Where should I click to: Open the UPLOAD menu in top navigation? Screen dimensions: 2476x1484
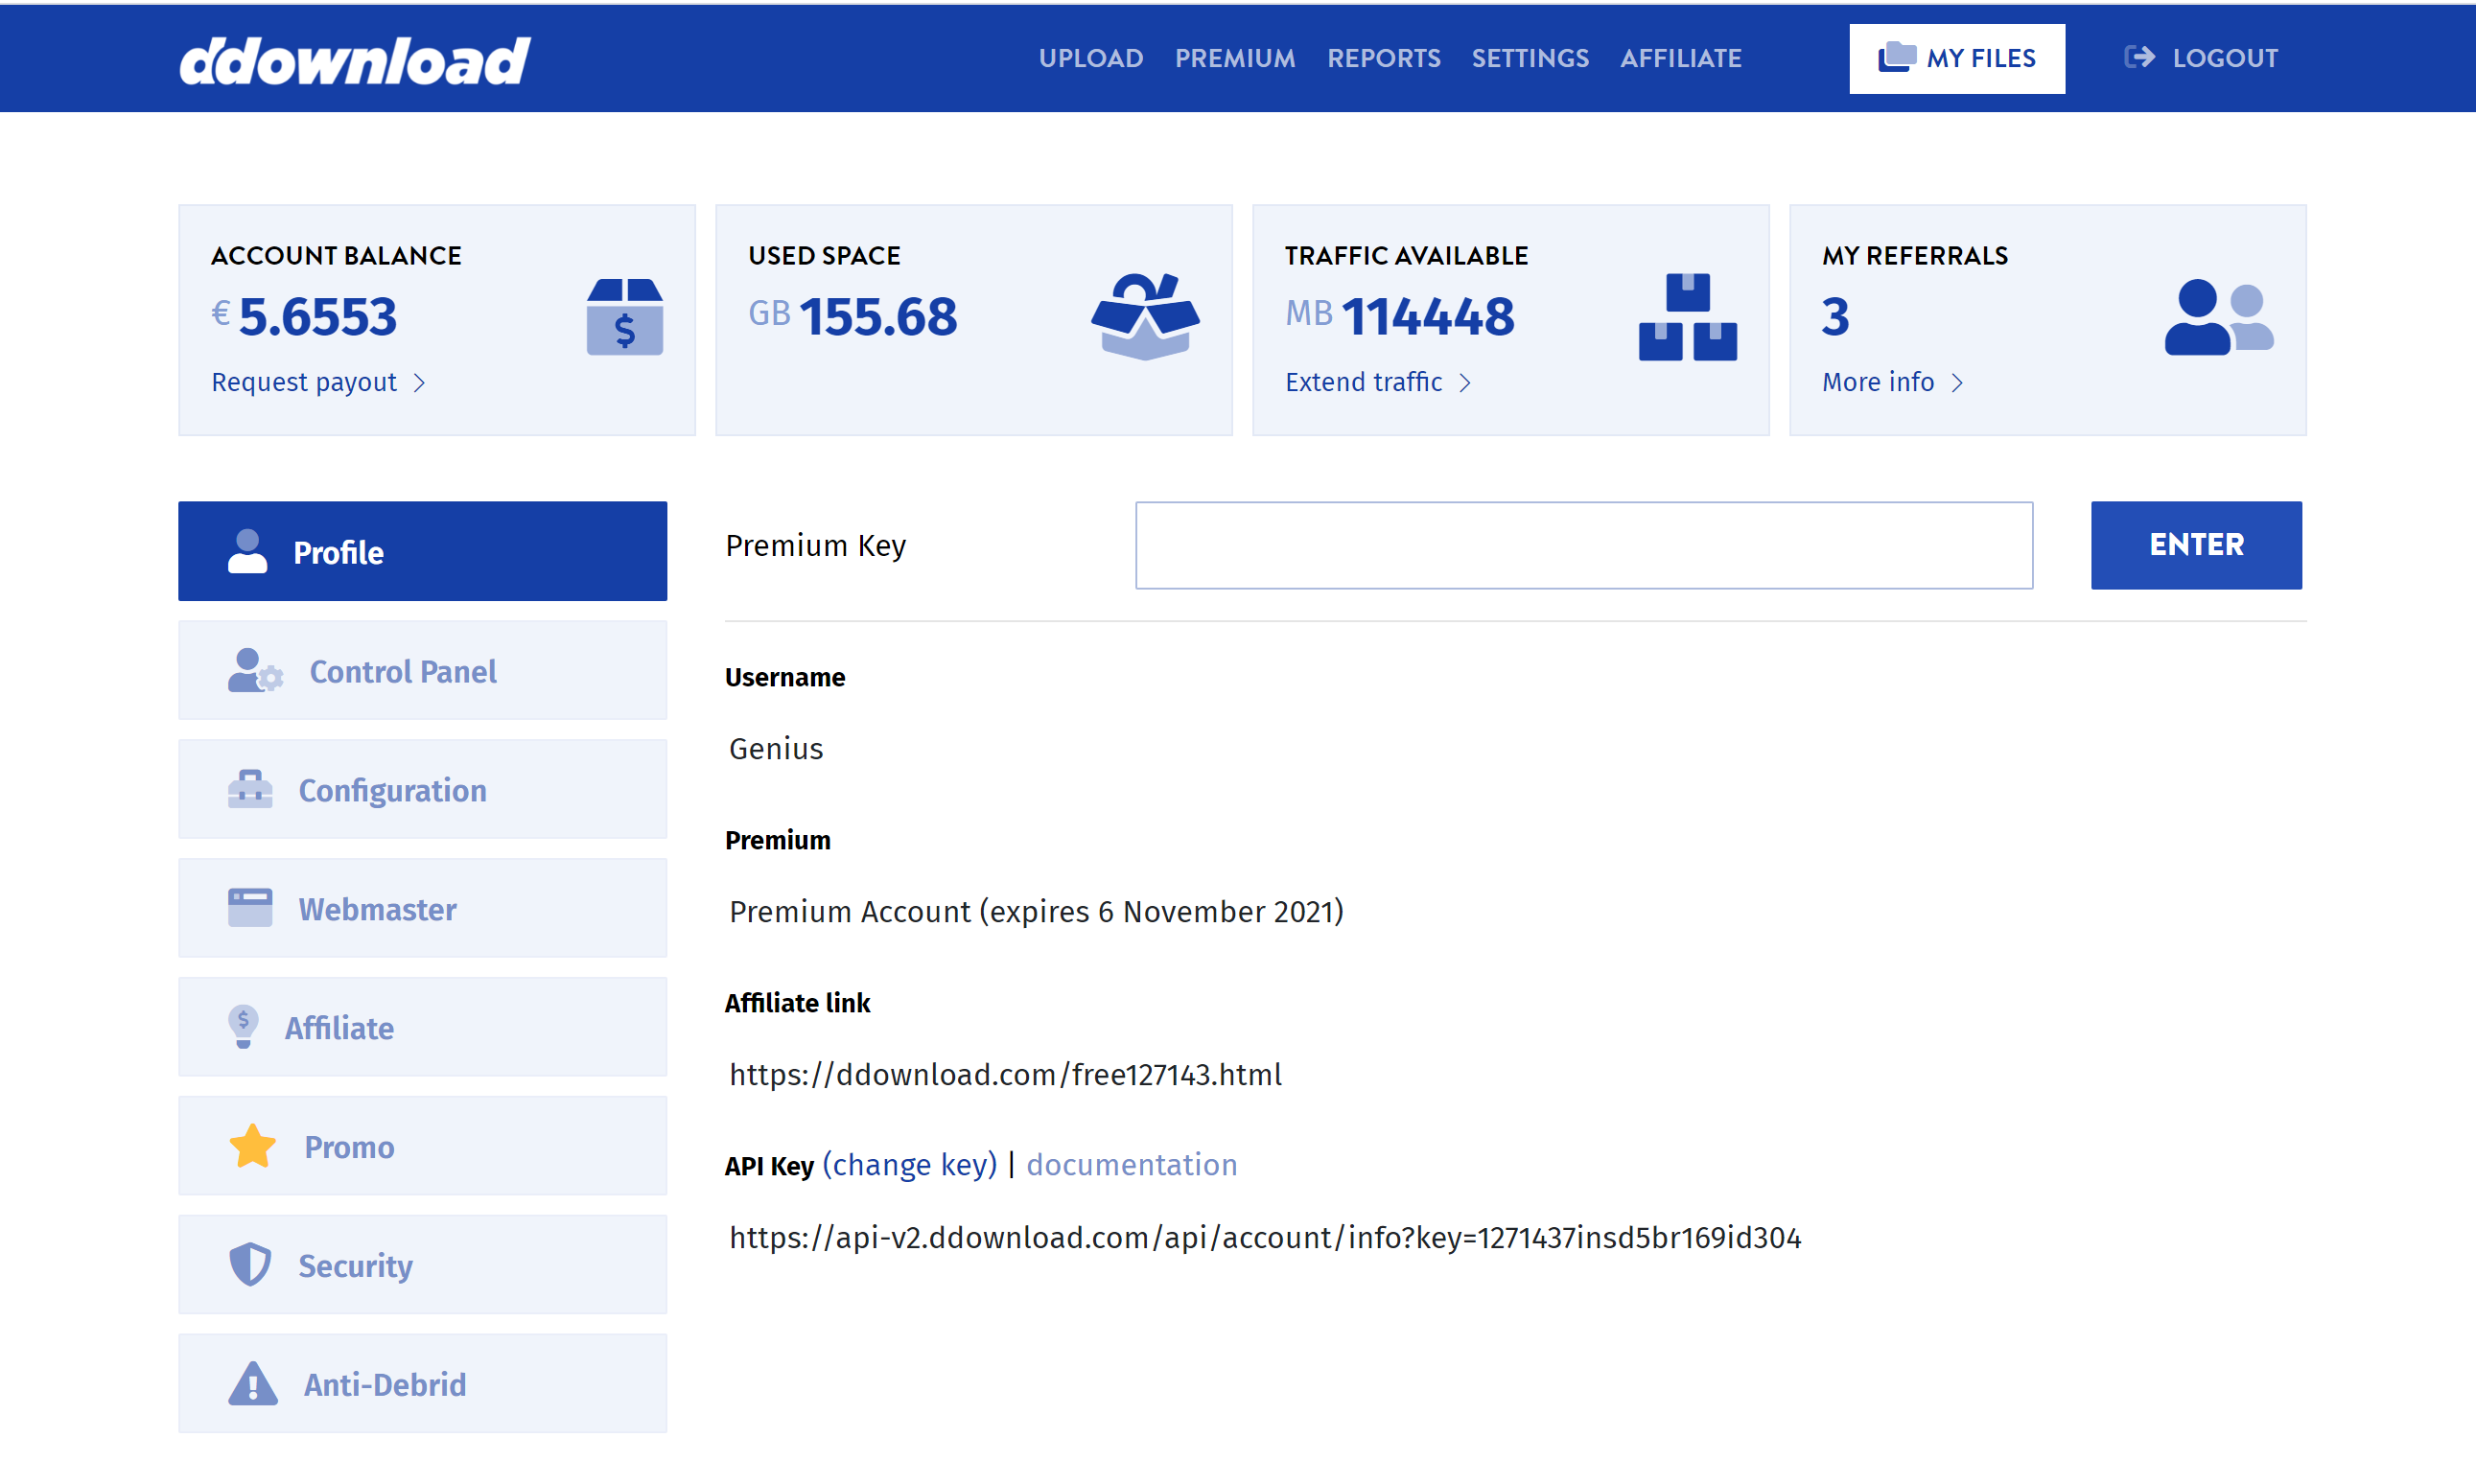[x=1090, y=58]
